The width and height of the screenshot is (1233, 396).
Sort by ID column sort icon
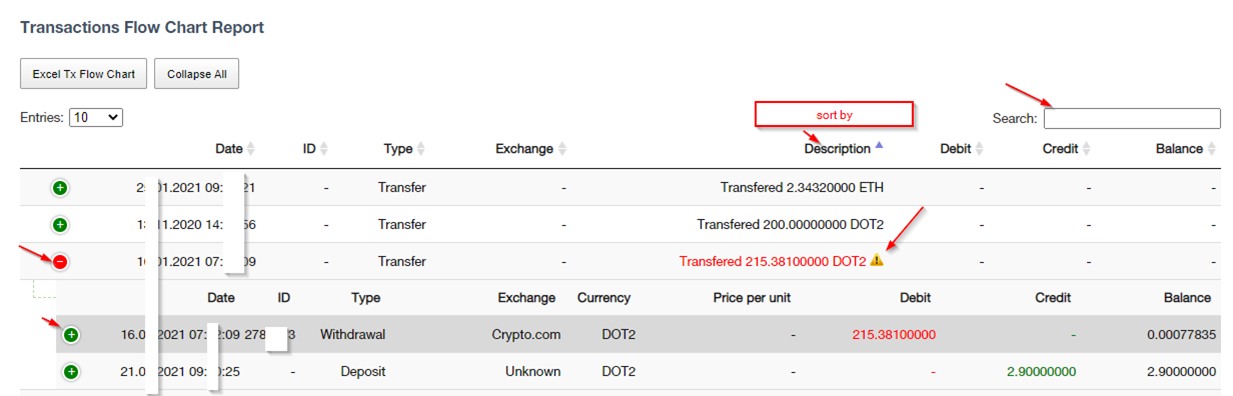324,149
